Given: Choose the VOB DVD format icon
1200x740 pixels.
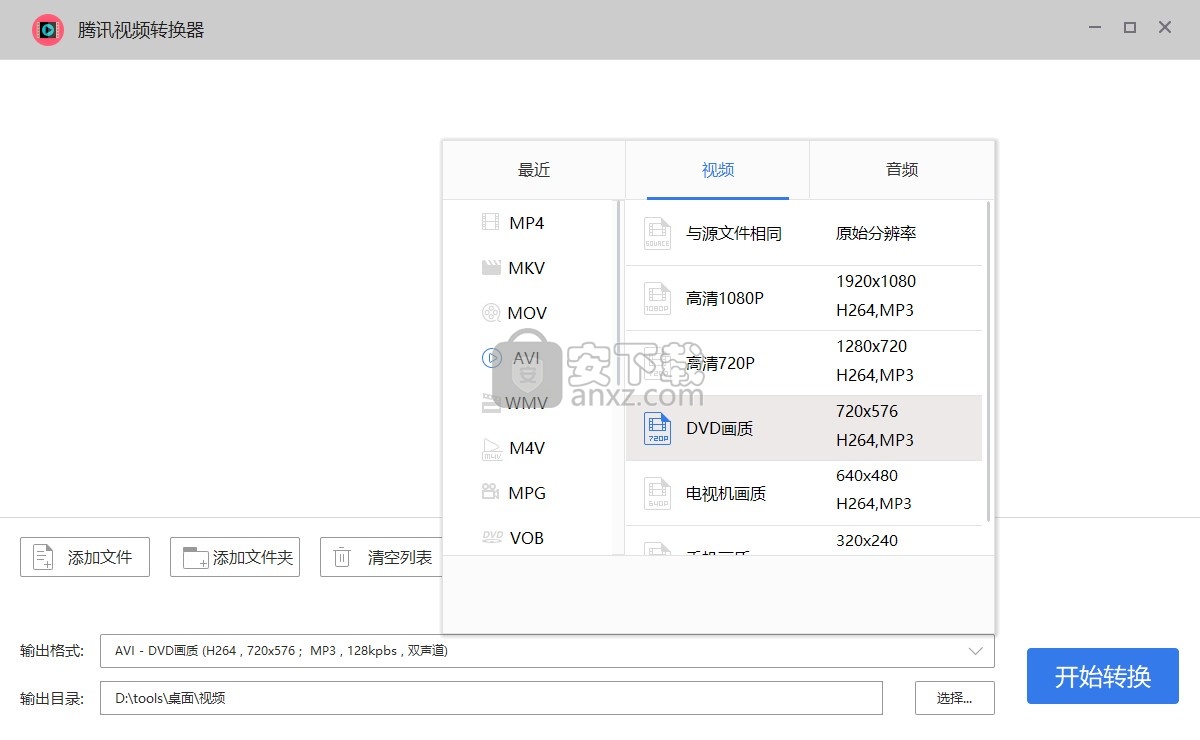Looking at the screenshot, I should pos(492,537).
